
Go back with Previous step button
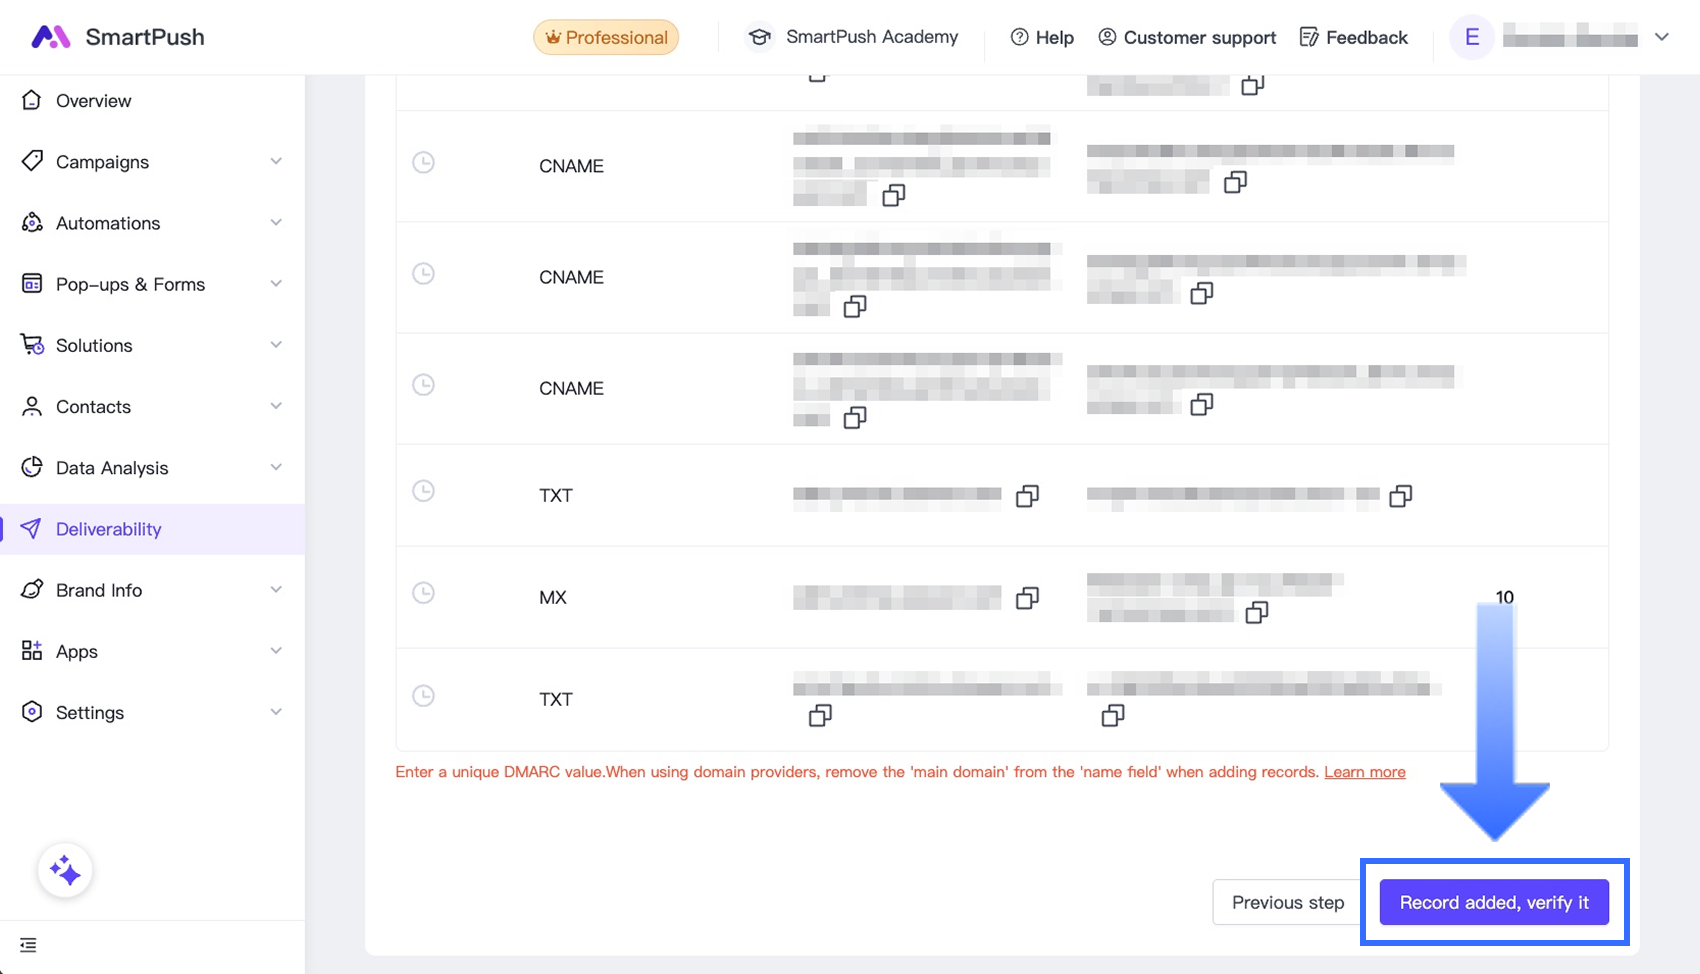click(x=1287, y=902)
